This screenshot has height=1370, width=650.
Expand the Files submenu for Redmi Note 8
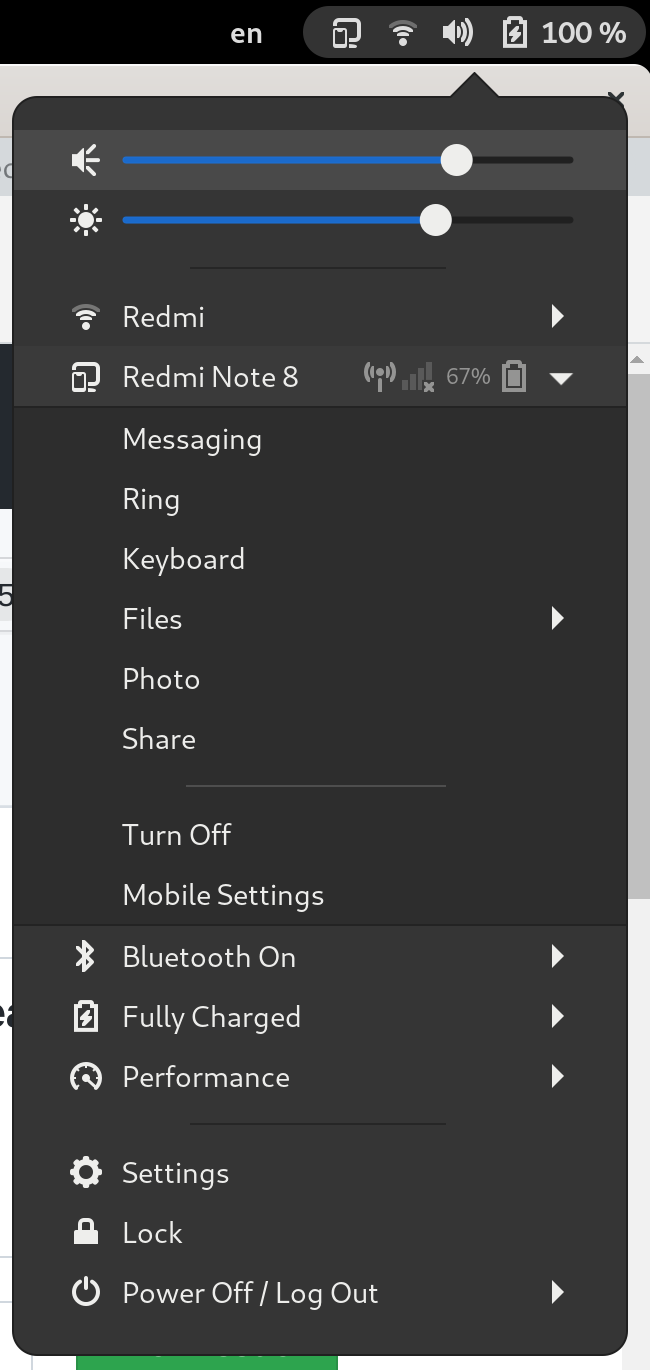click(x=557, y=619)
